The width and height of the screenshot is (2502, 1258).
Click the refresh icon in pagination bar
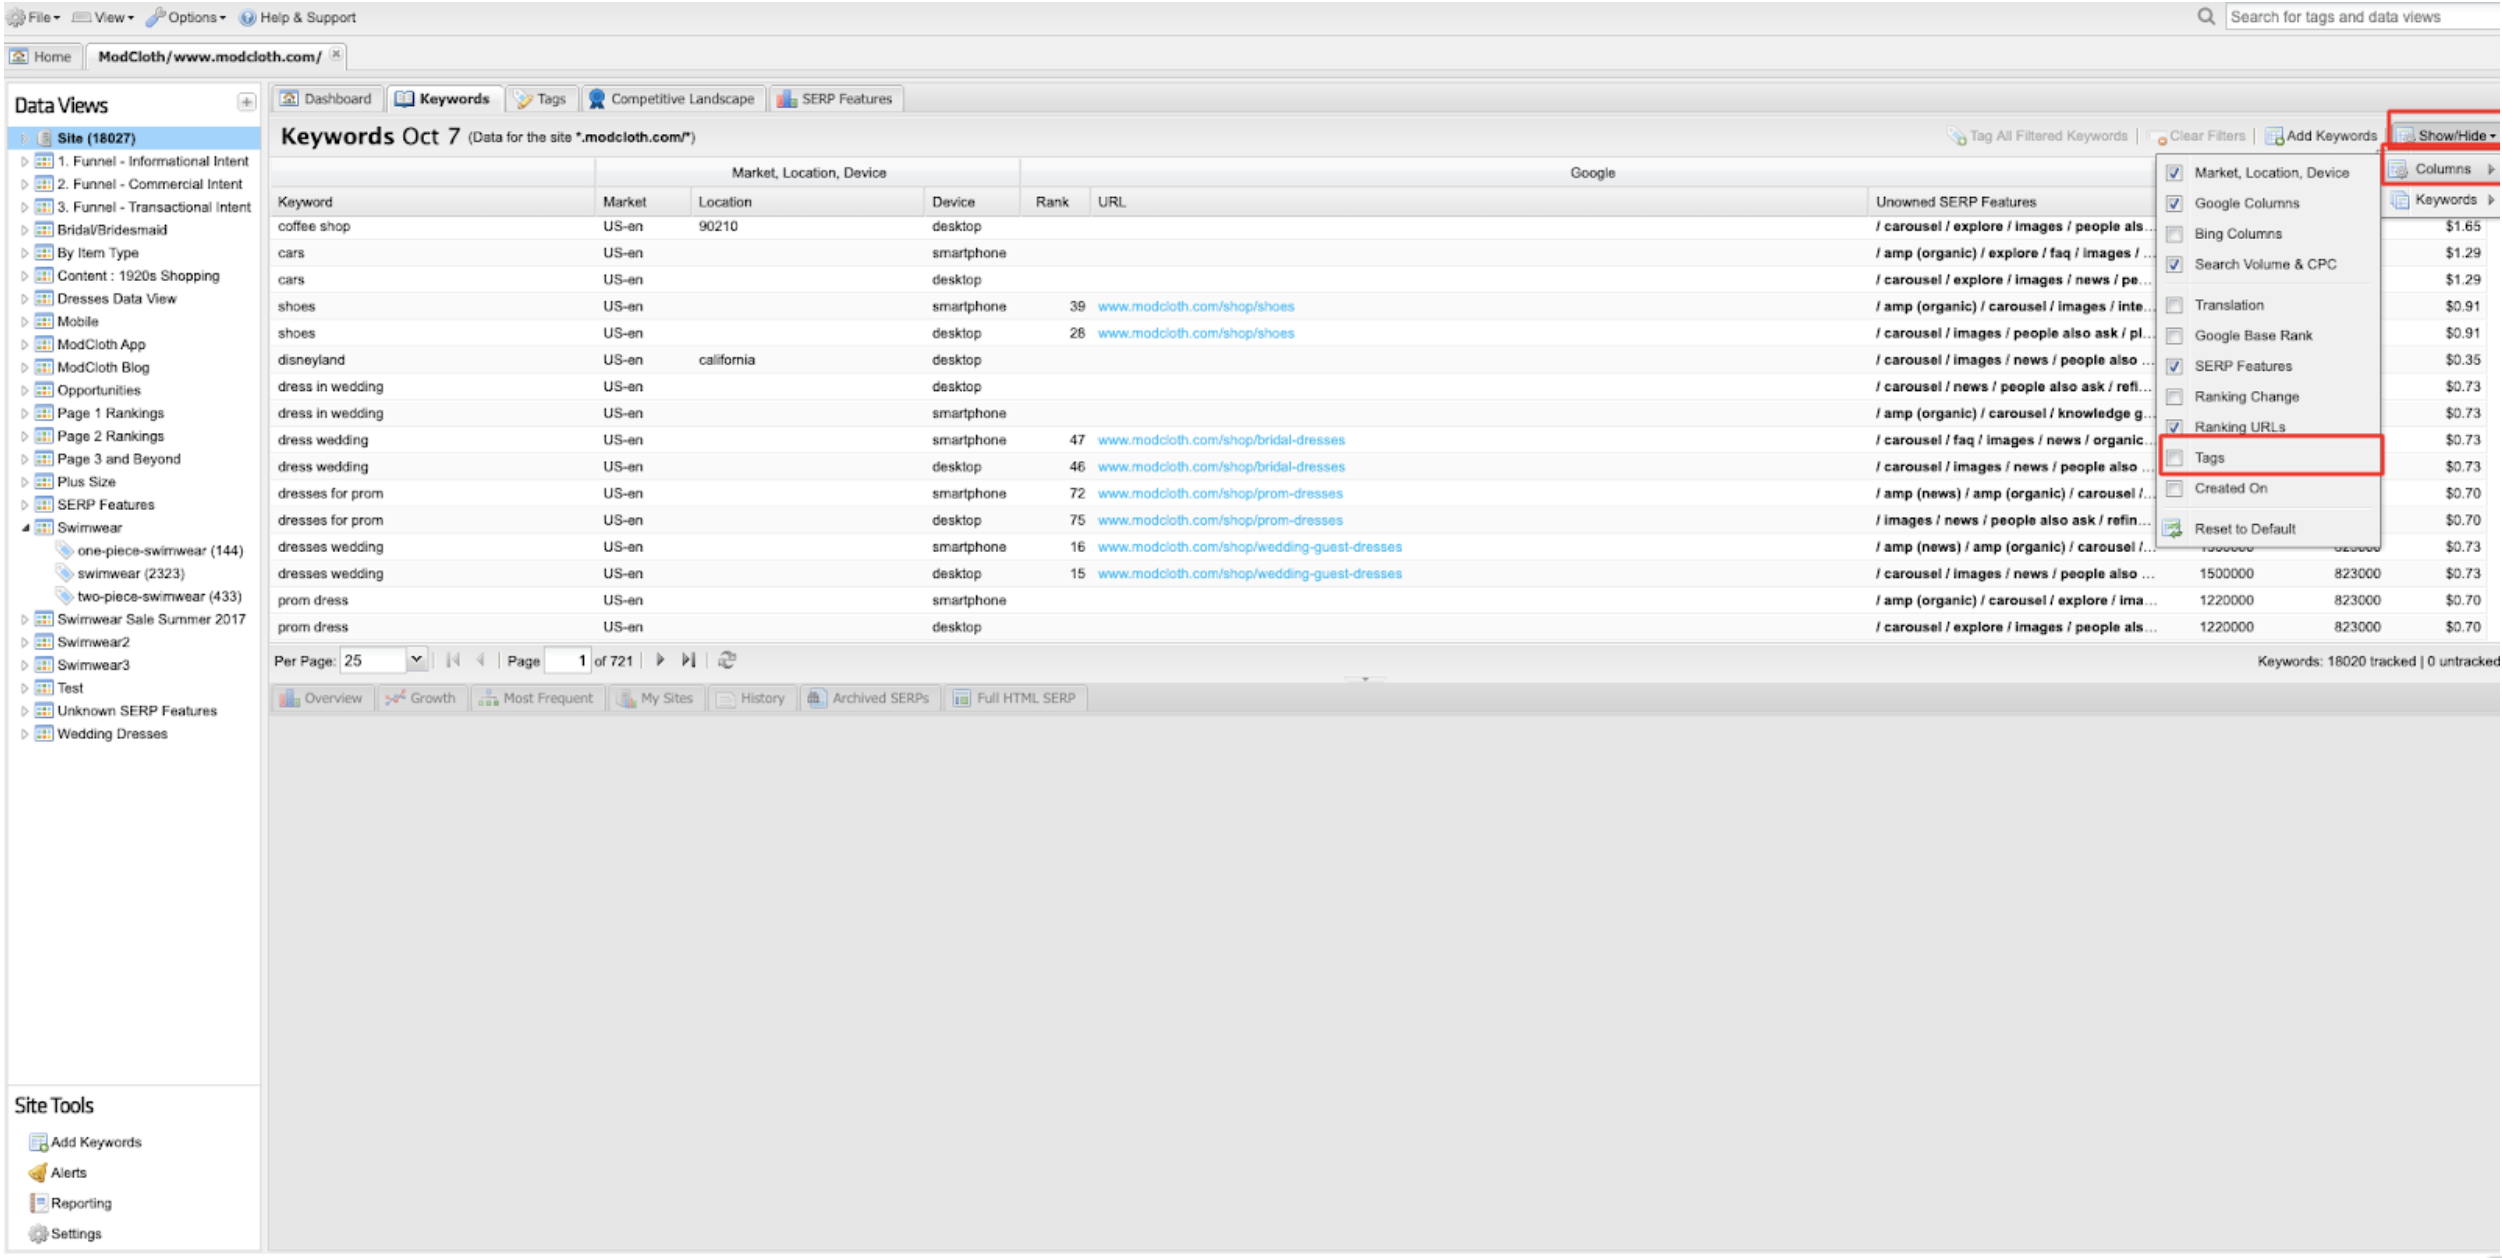727,660
